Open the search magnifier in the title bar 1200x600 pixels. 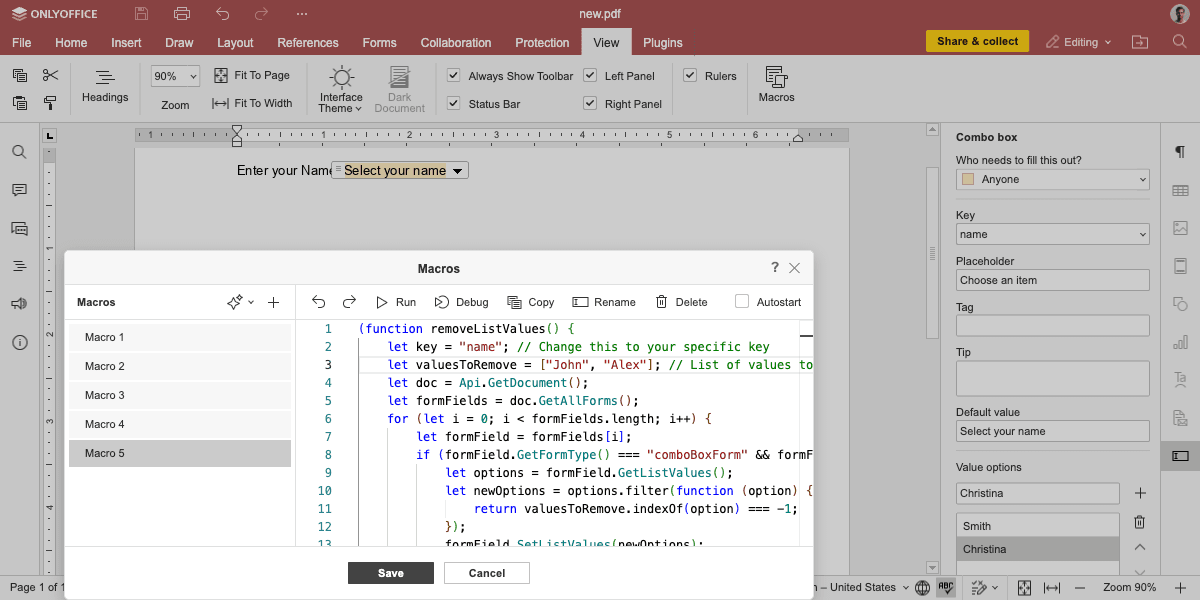click(x=1179, y=42)
